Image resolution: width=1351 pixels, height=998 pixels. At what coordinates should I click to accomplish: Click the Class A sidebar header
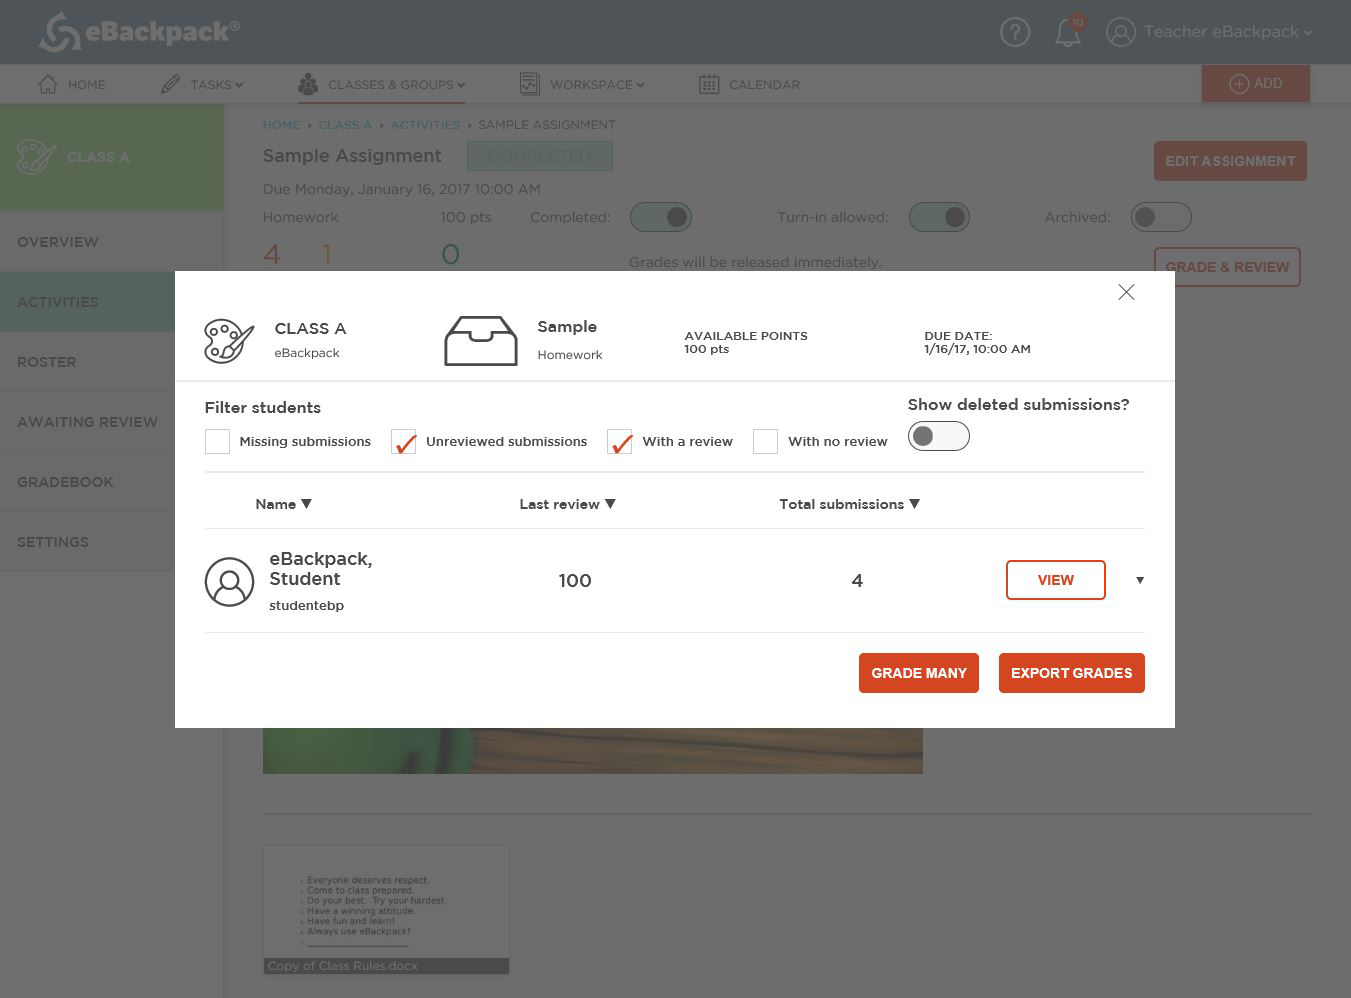coord(112,157)
